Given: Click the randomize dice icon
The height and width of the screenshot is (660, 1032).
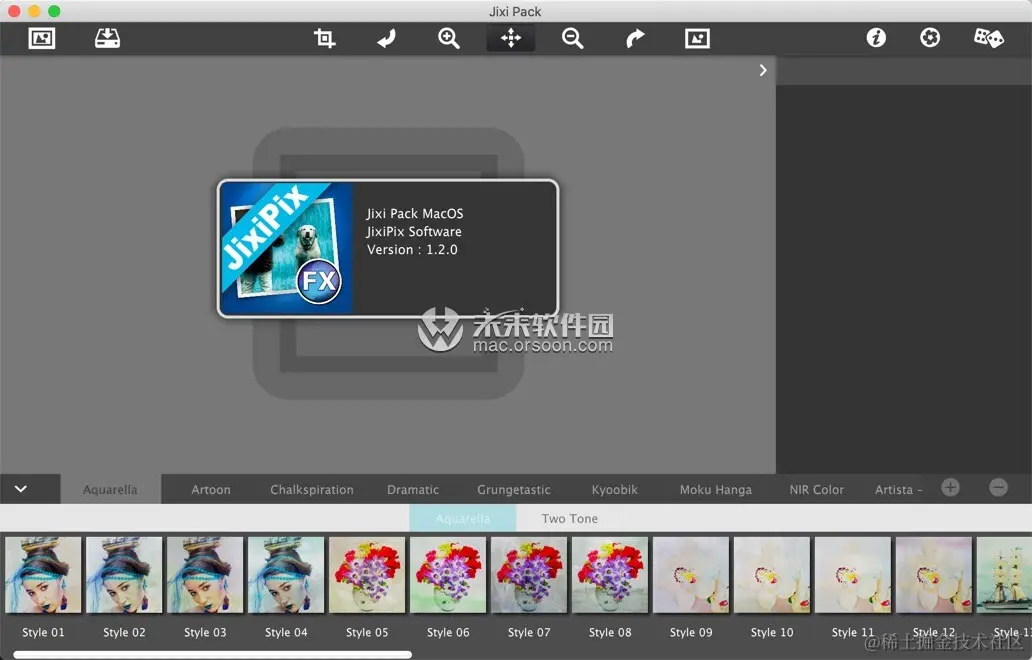Looking at the screenshot, I should [989, 38].
